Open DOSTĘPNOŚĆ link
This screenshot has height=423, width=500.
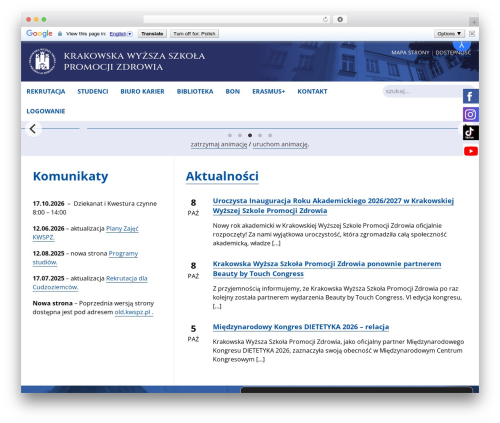pyautogui.click(x=453, y=53)
